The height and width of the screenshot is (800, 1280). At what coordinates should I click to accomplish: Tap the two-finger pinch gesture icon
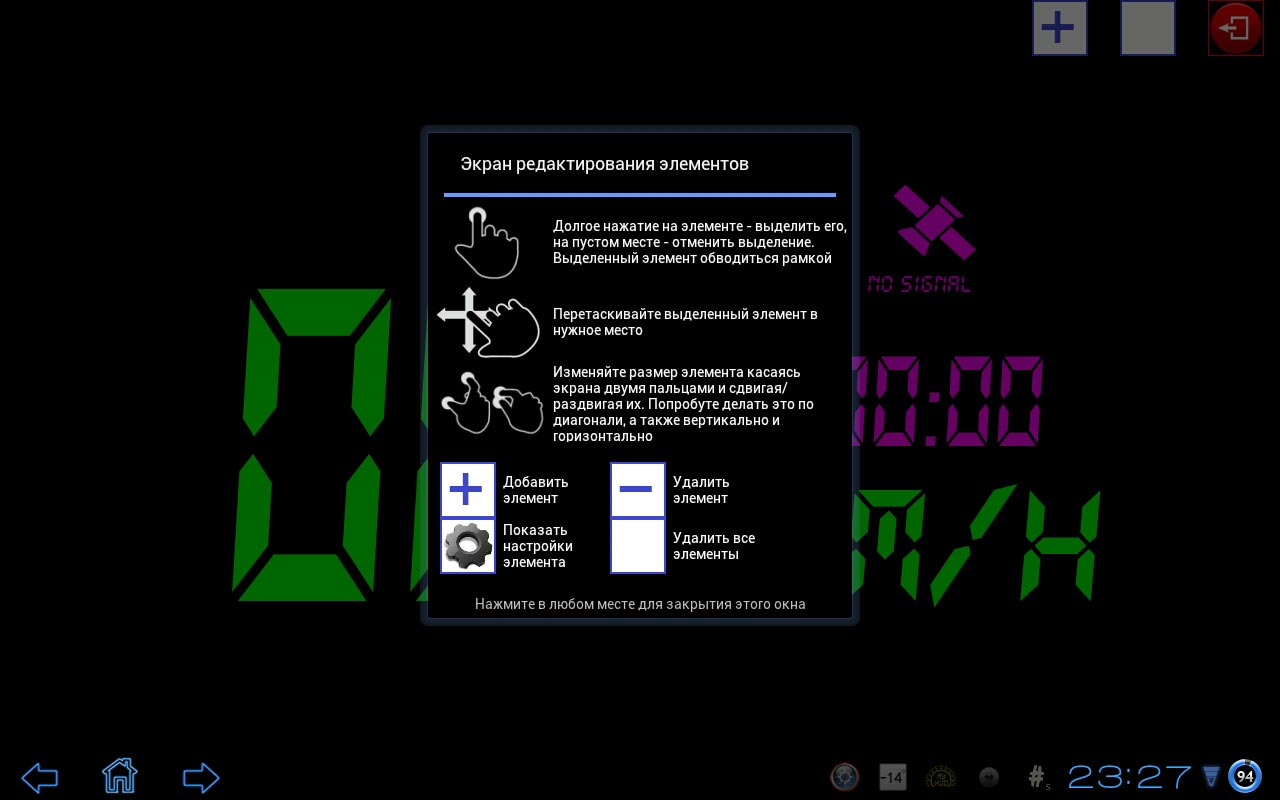(x=491, y=402)
